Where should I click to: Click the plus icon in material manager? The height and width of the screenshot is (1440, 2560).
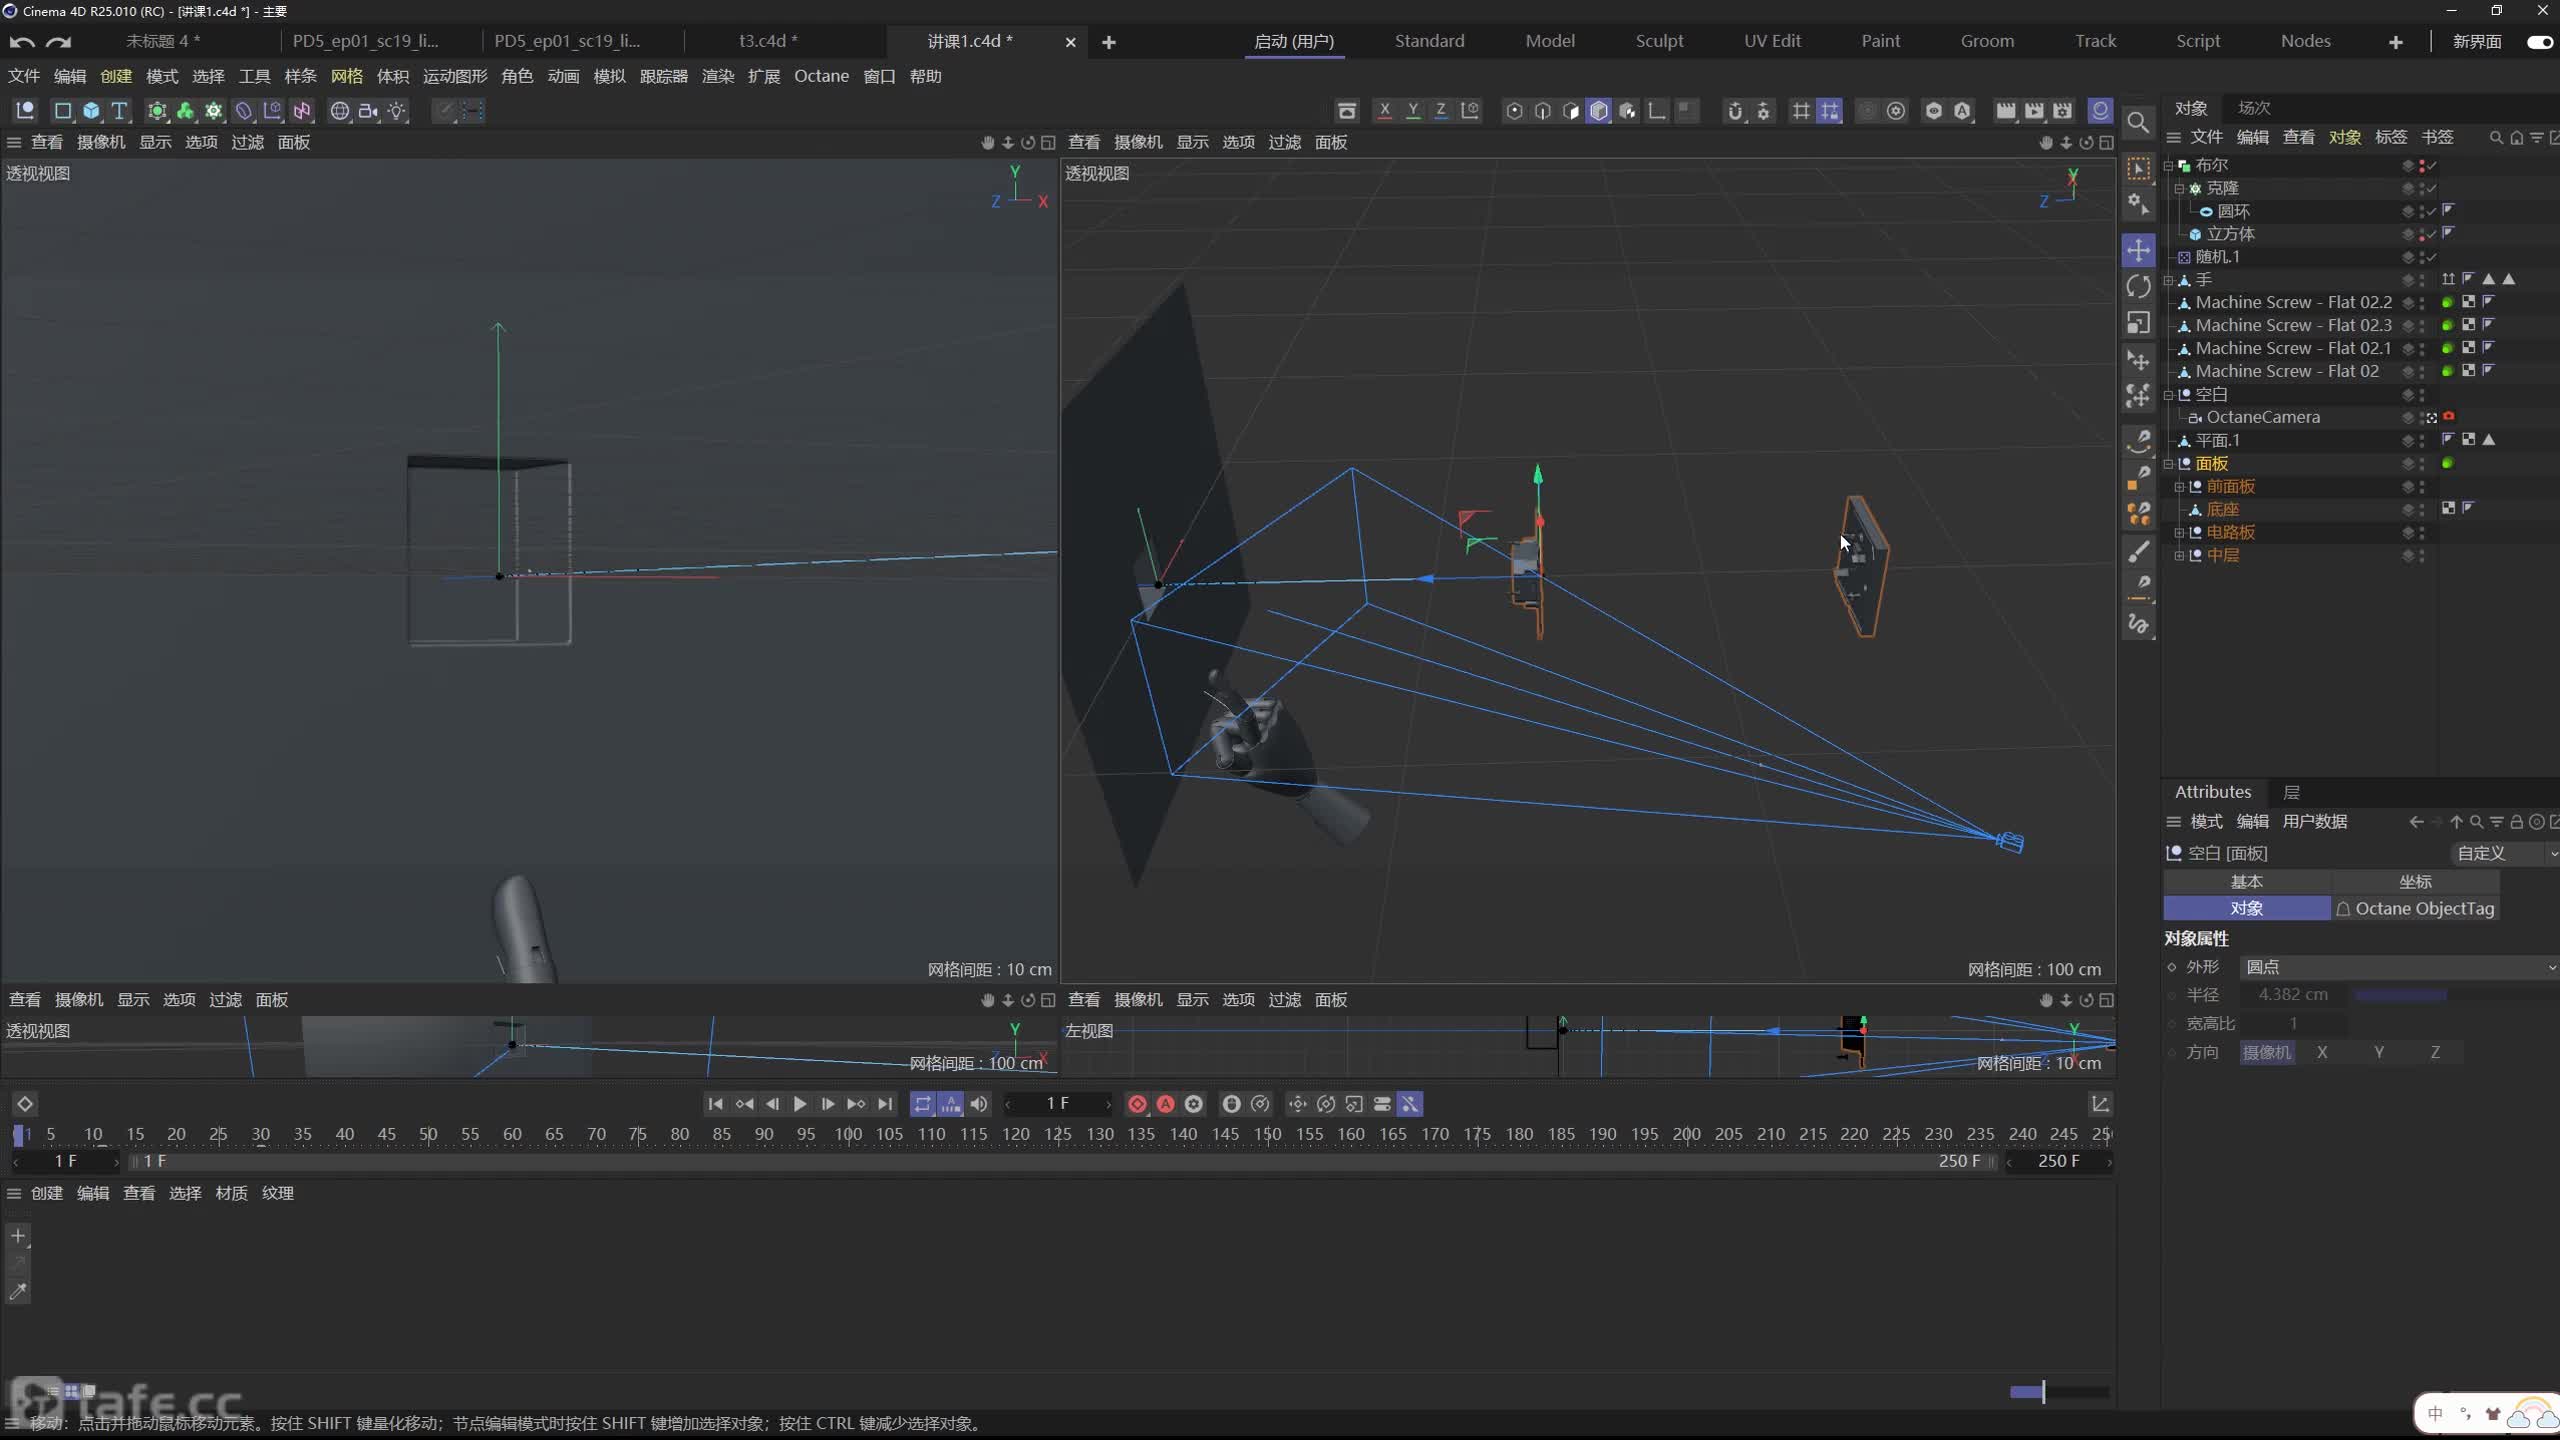(x=18, y=1236)
